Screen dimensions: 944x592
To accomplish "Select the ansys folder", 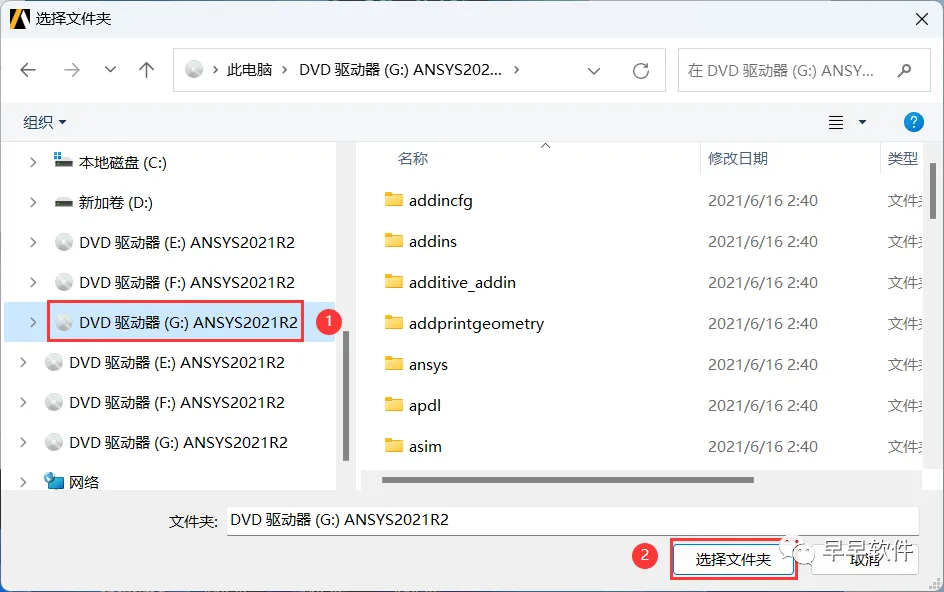I will click(x=429, y=364).
